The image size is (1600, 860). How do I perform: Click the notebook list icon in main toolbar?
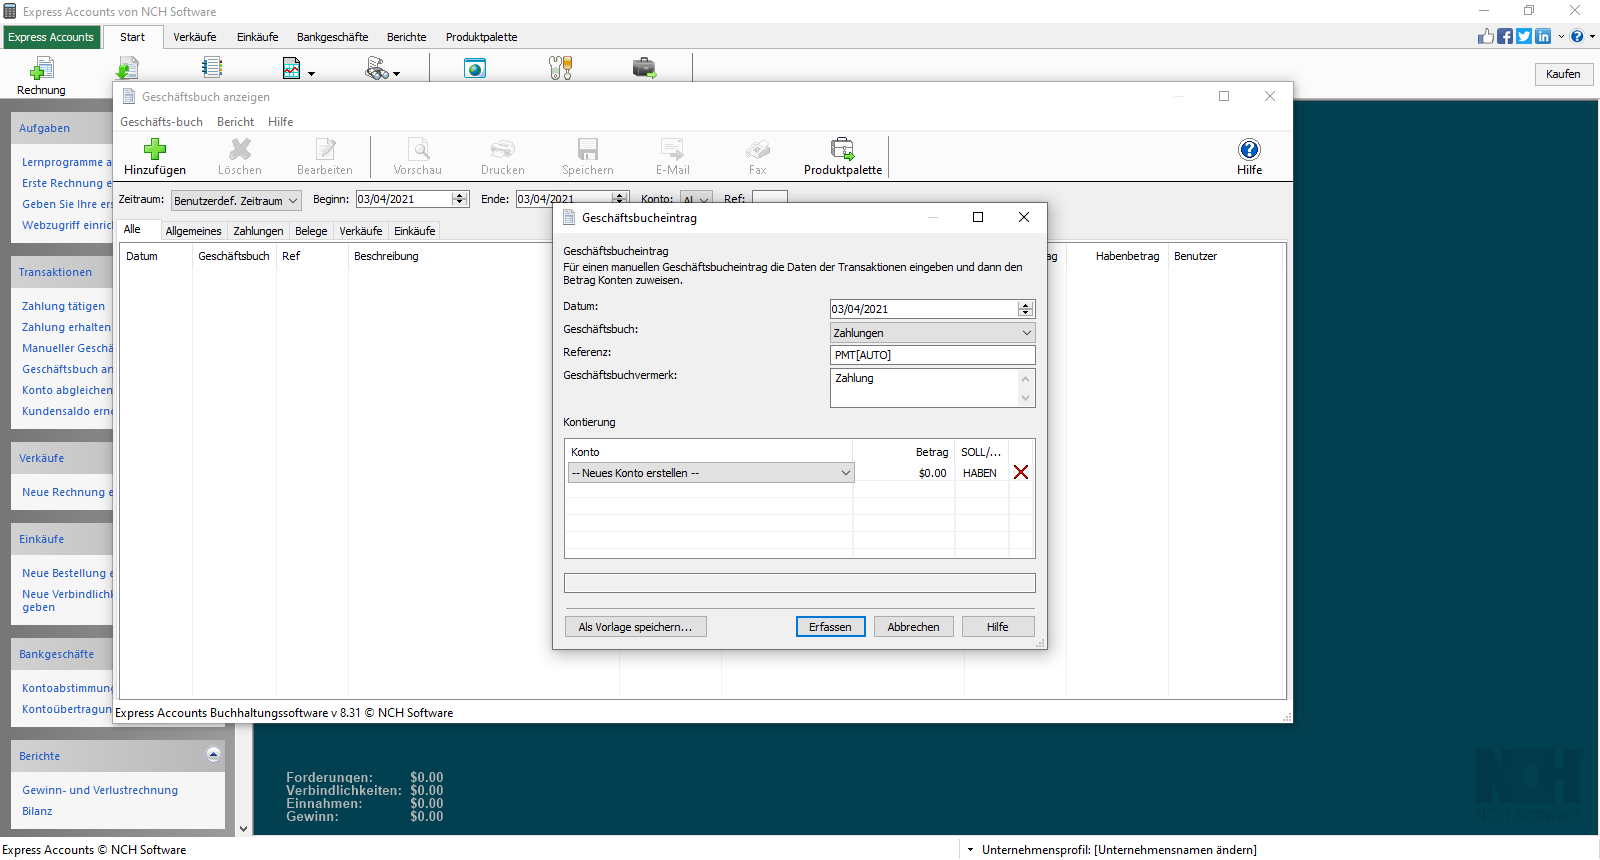tap(211, 68)
